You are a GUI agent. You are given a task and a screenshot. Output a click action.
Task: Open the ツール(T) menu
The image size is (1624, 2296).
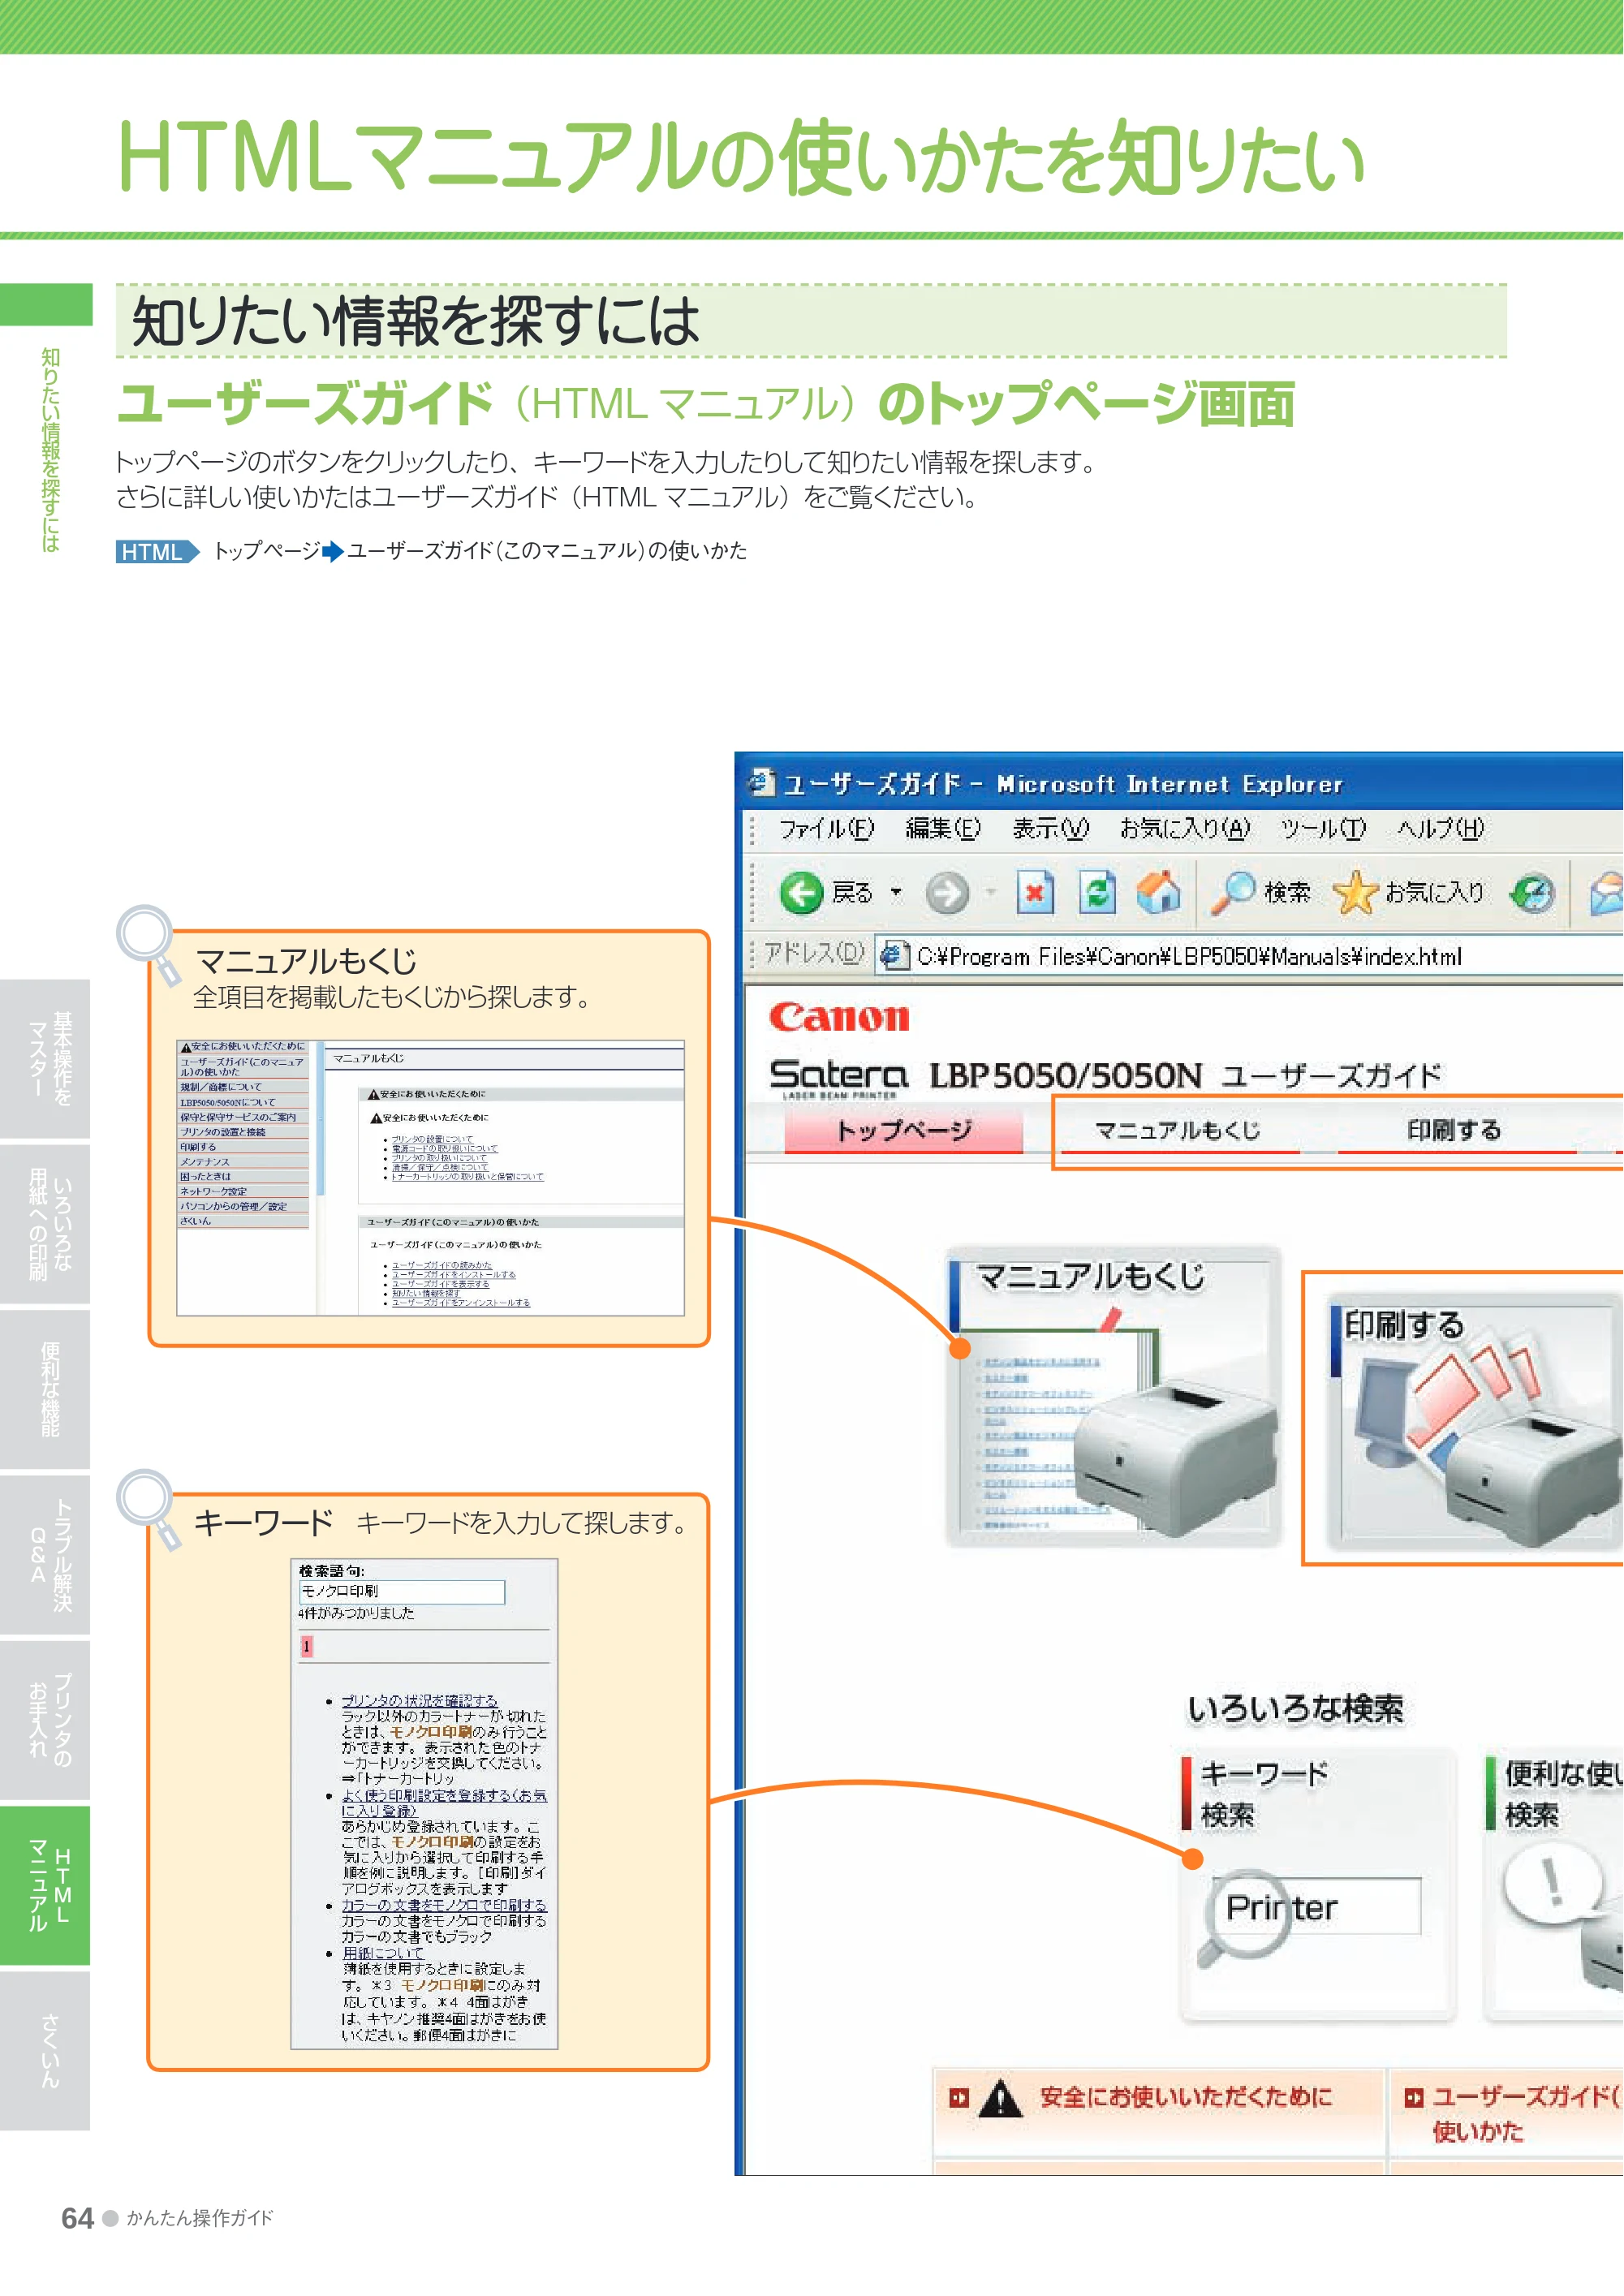click(x=1323, y=828)
